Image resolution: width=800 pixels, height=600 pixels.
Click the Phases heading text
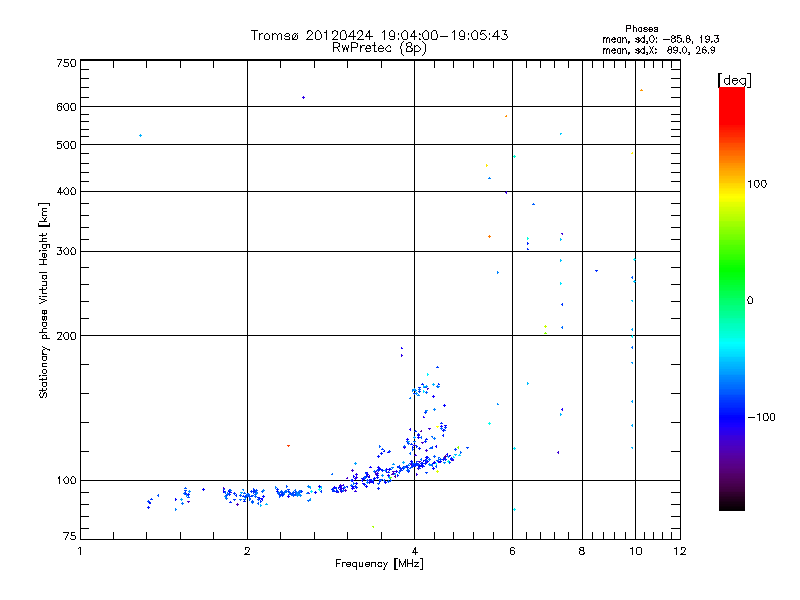[641, 29]
